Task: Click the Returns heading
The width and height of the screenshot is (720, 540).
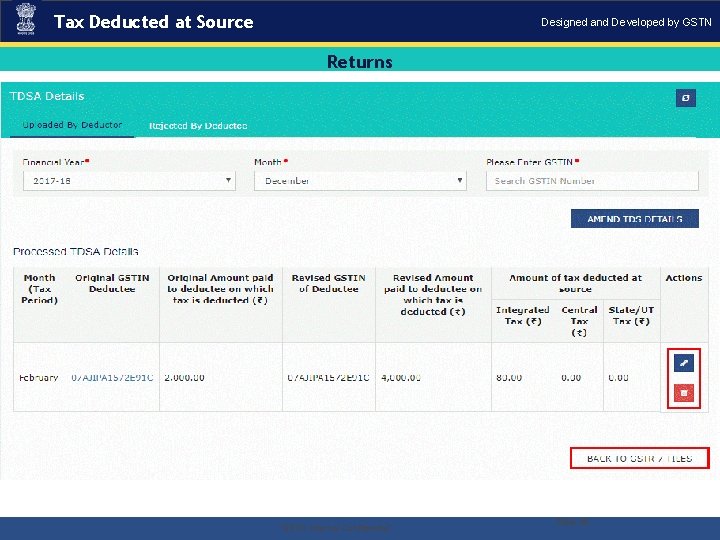Action: coord(360,62)
